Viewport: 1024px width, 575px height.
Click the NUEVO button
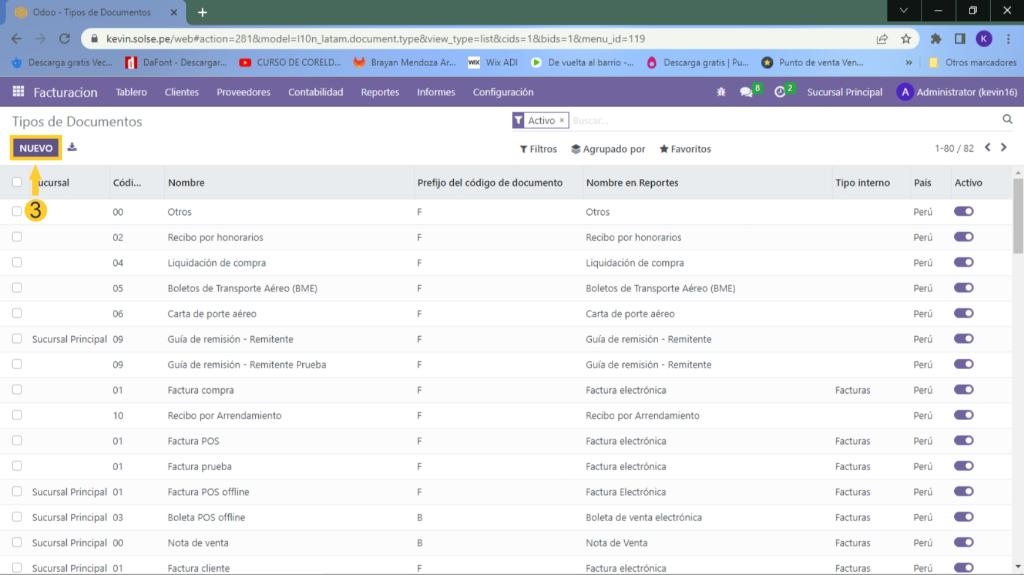point(36,148)
